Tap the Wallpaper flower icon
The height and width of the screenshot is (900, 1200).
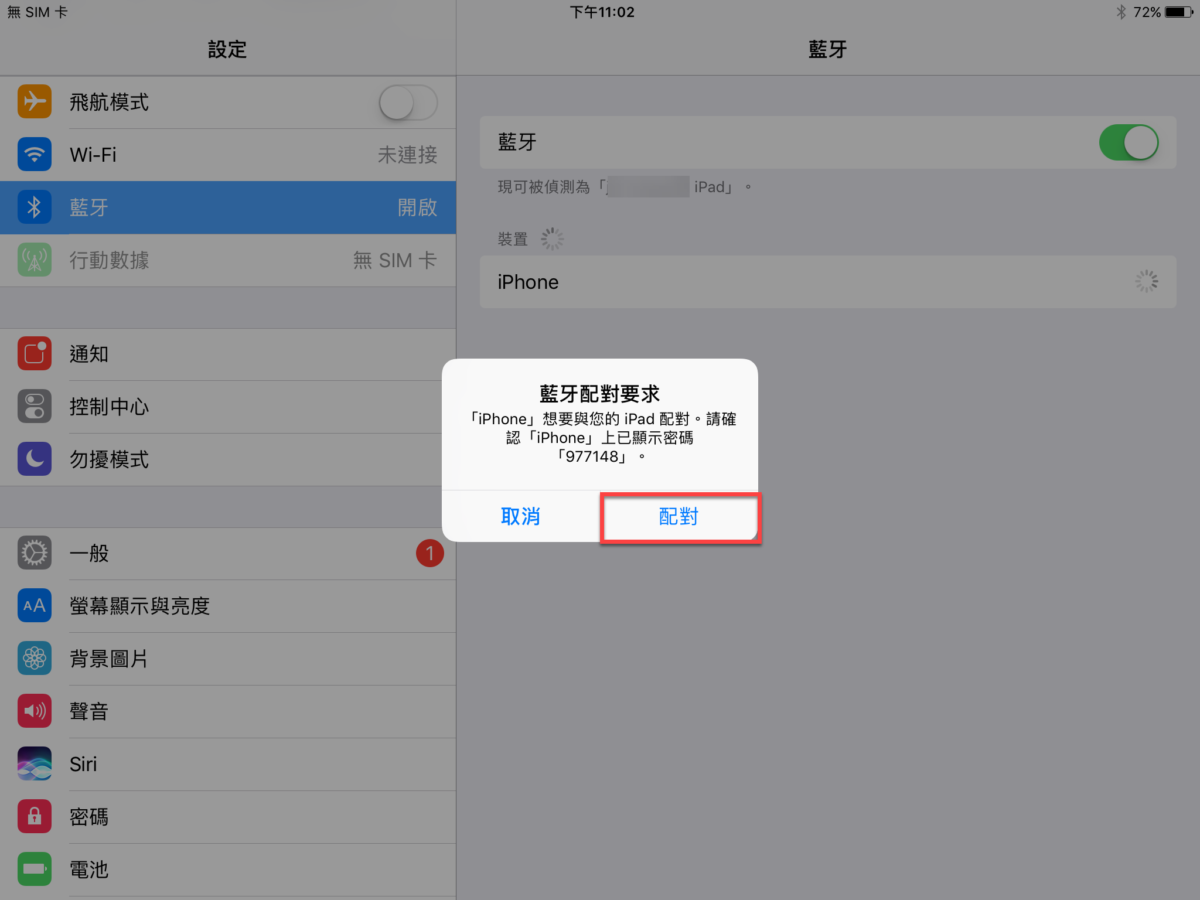coord(35,659)
